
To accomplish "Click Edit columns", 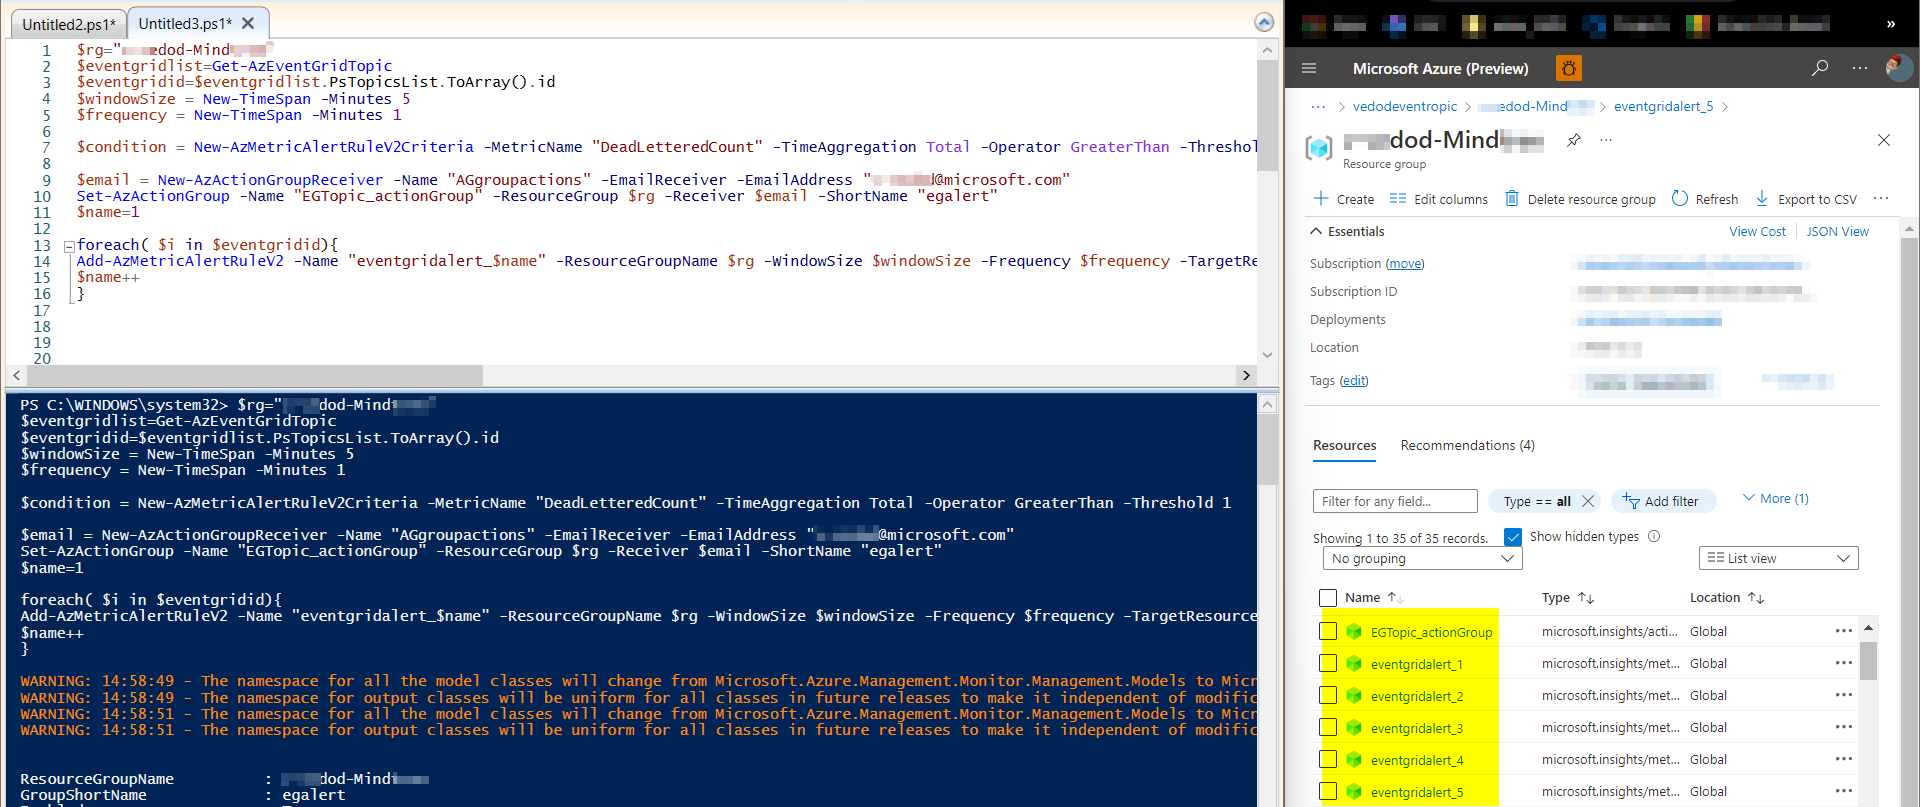I will click(x=1438, y=199).
